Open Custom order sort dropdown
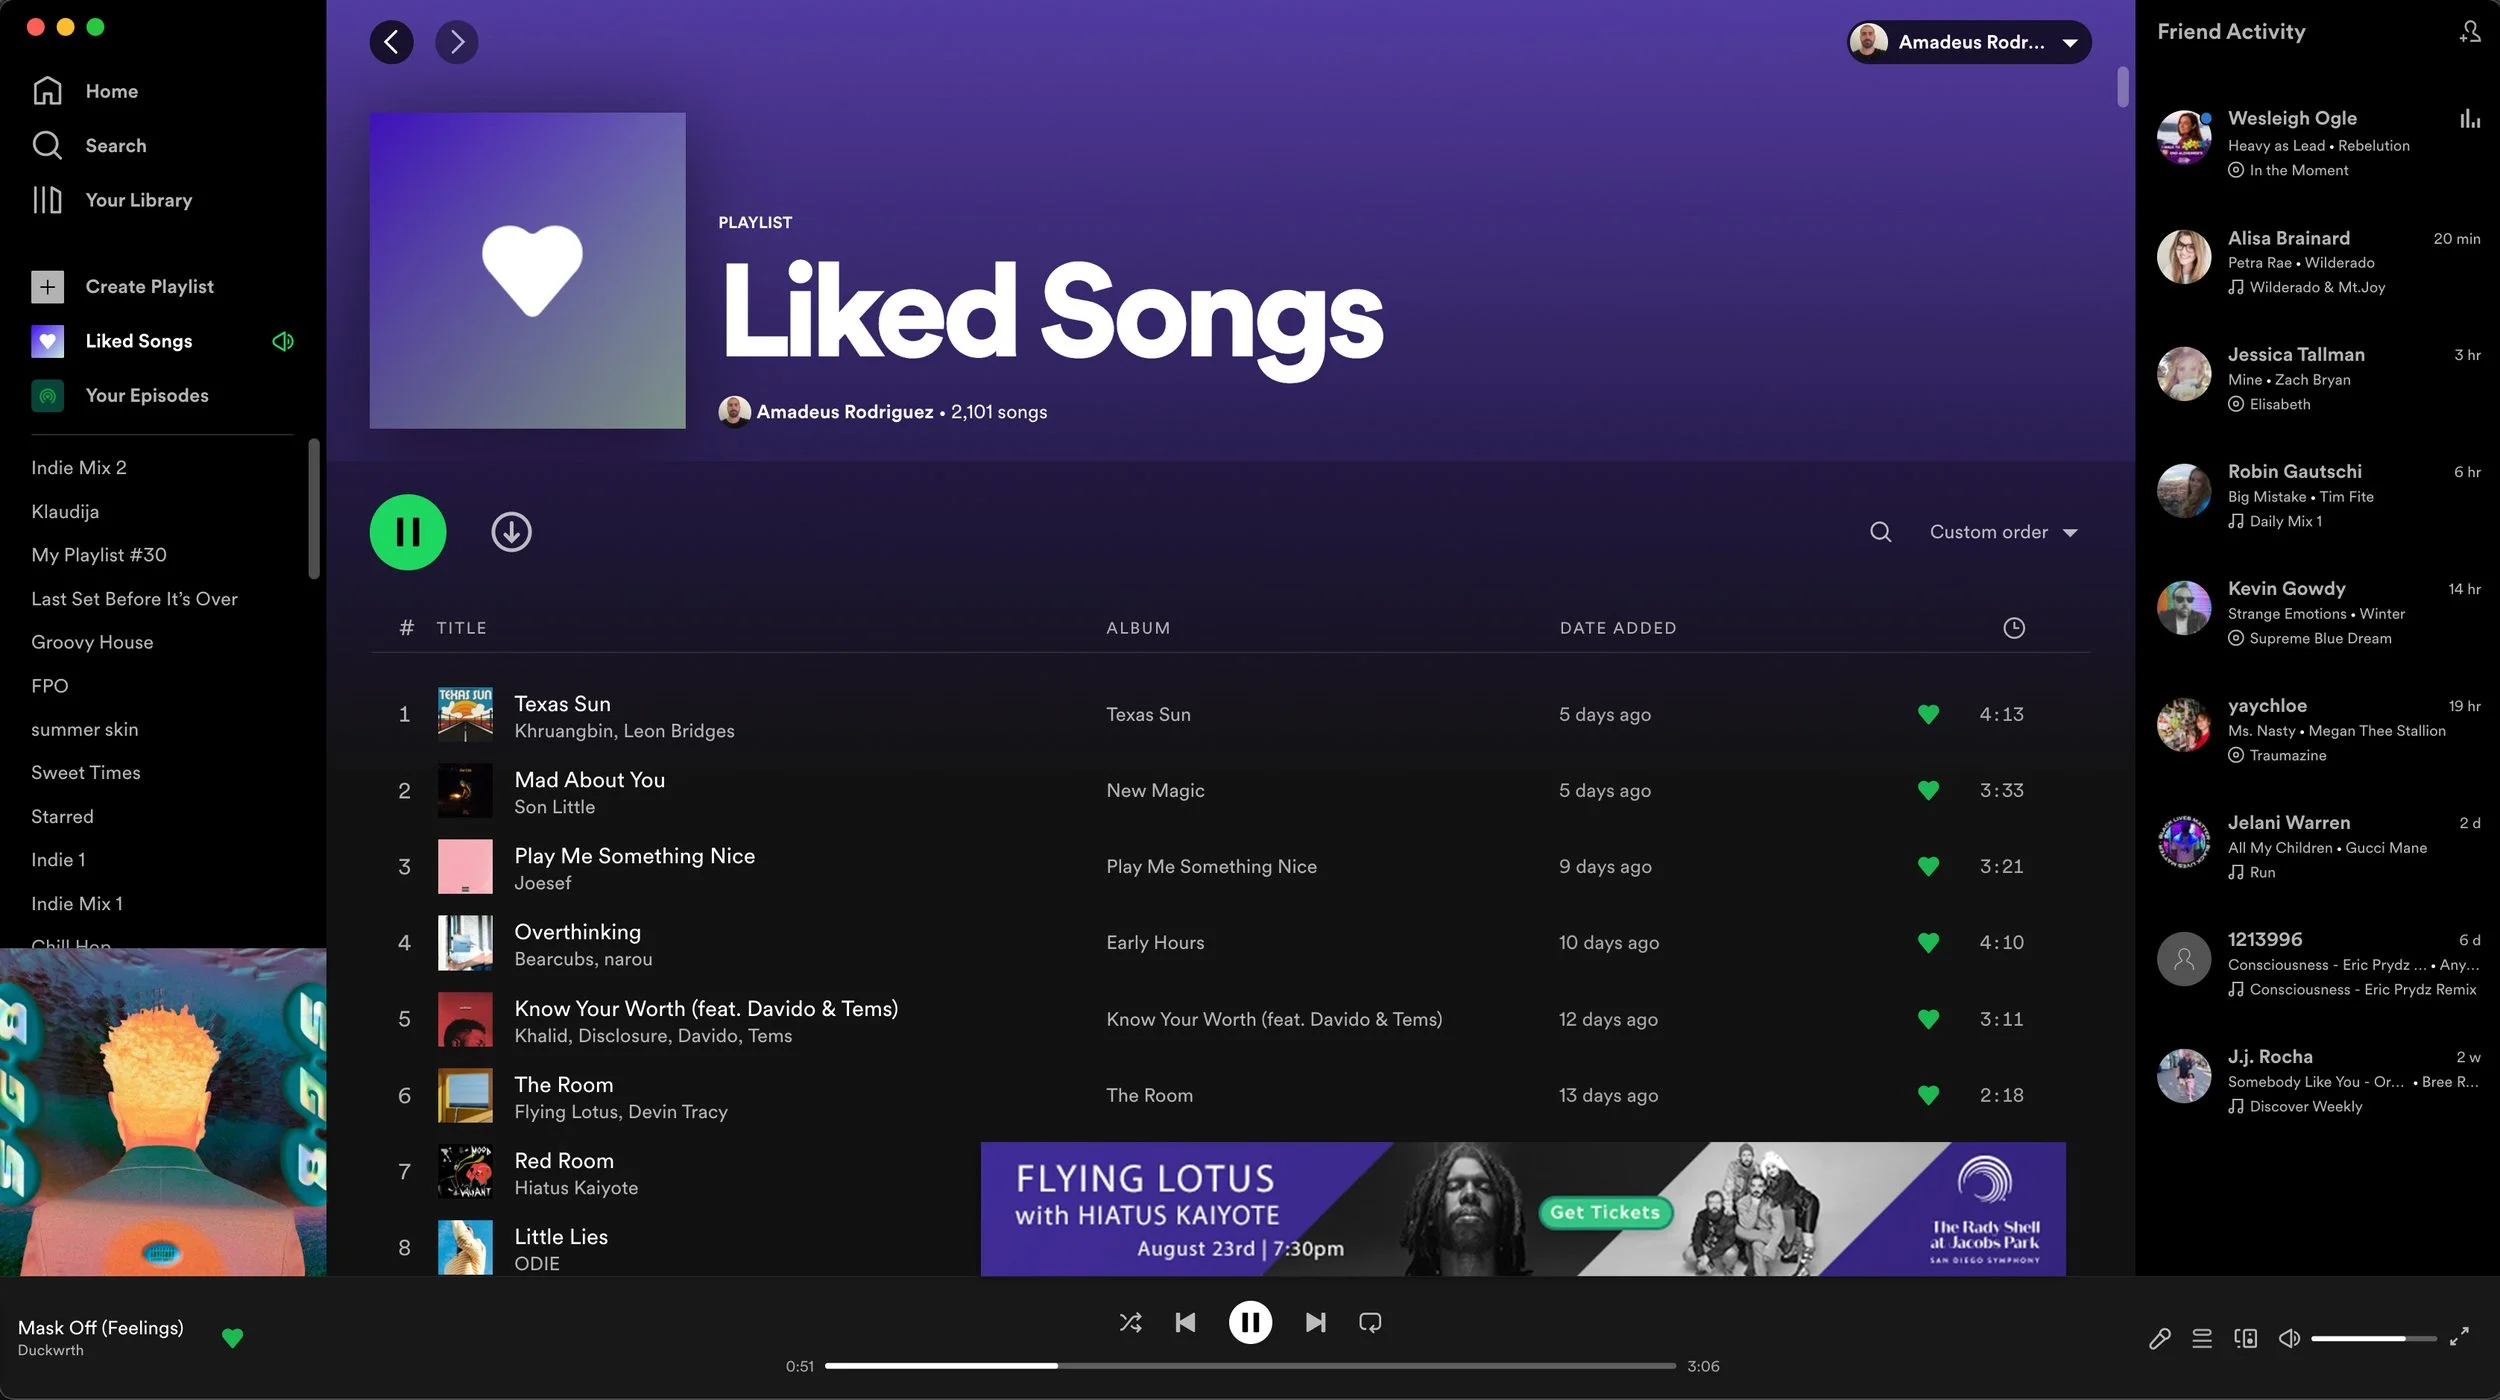This screenshot has height=1400, width=2500. (2003, 532)
